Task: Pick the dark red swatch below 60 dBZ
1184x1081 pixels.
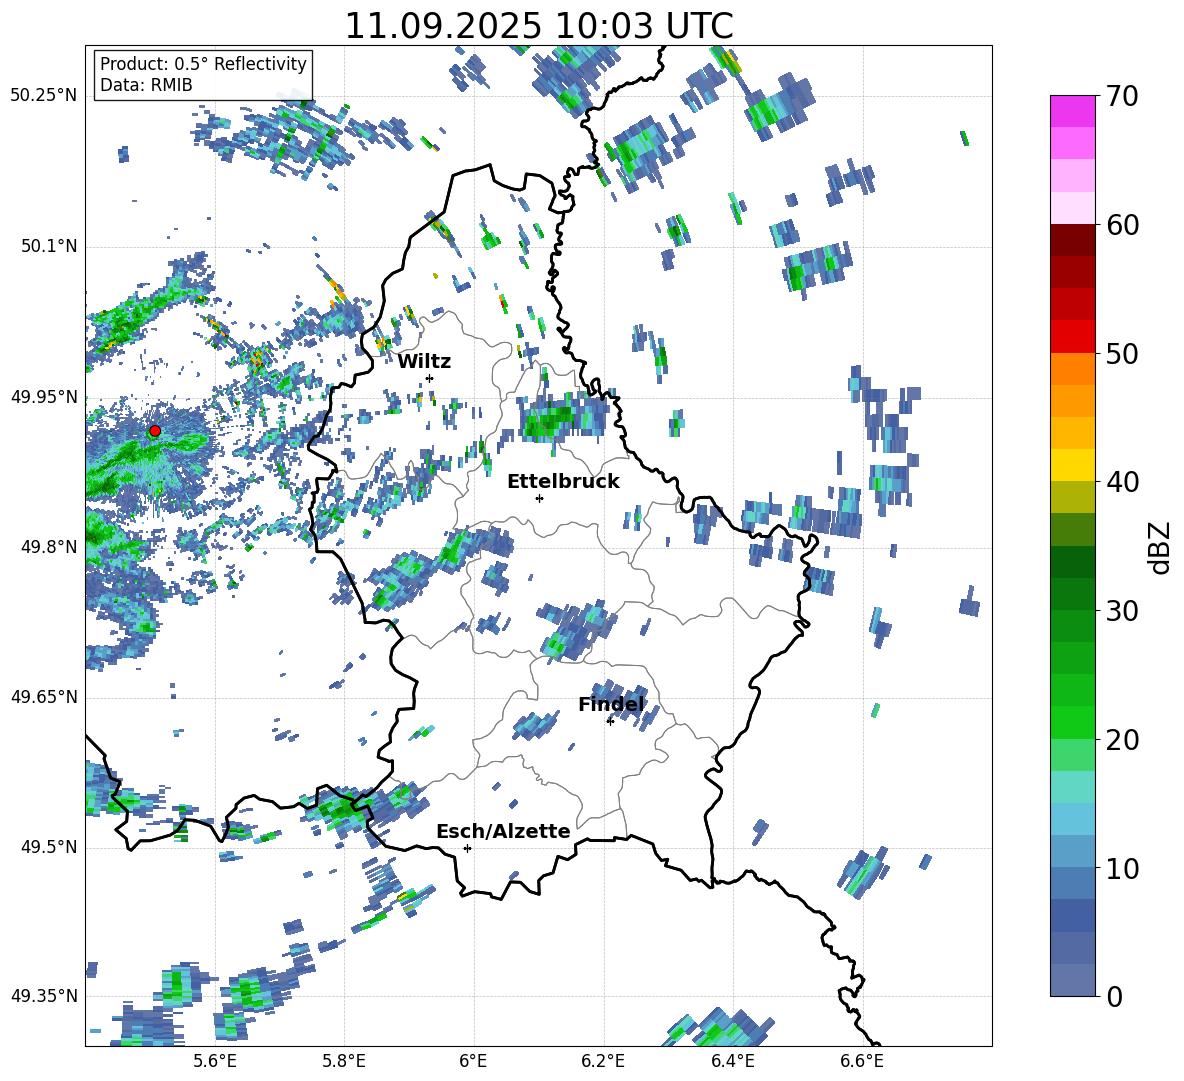Action: [x=1072, y=240]
